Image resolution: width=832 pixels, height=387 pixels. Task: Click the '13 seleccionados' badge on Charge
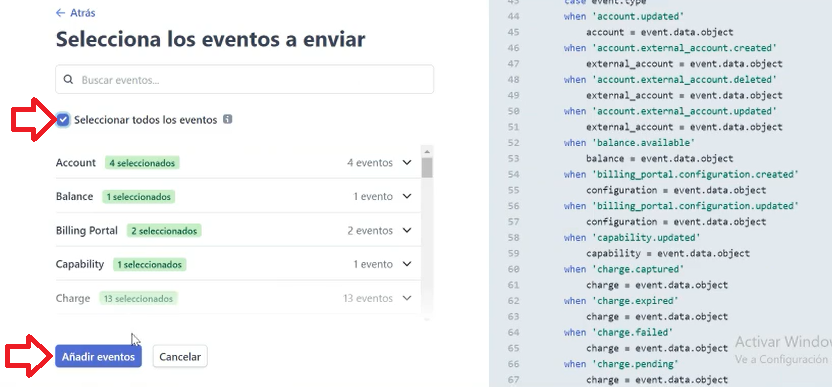click(138, 298)
